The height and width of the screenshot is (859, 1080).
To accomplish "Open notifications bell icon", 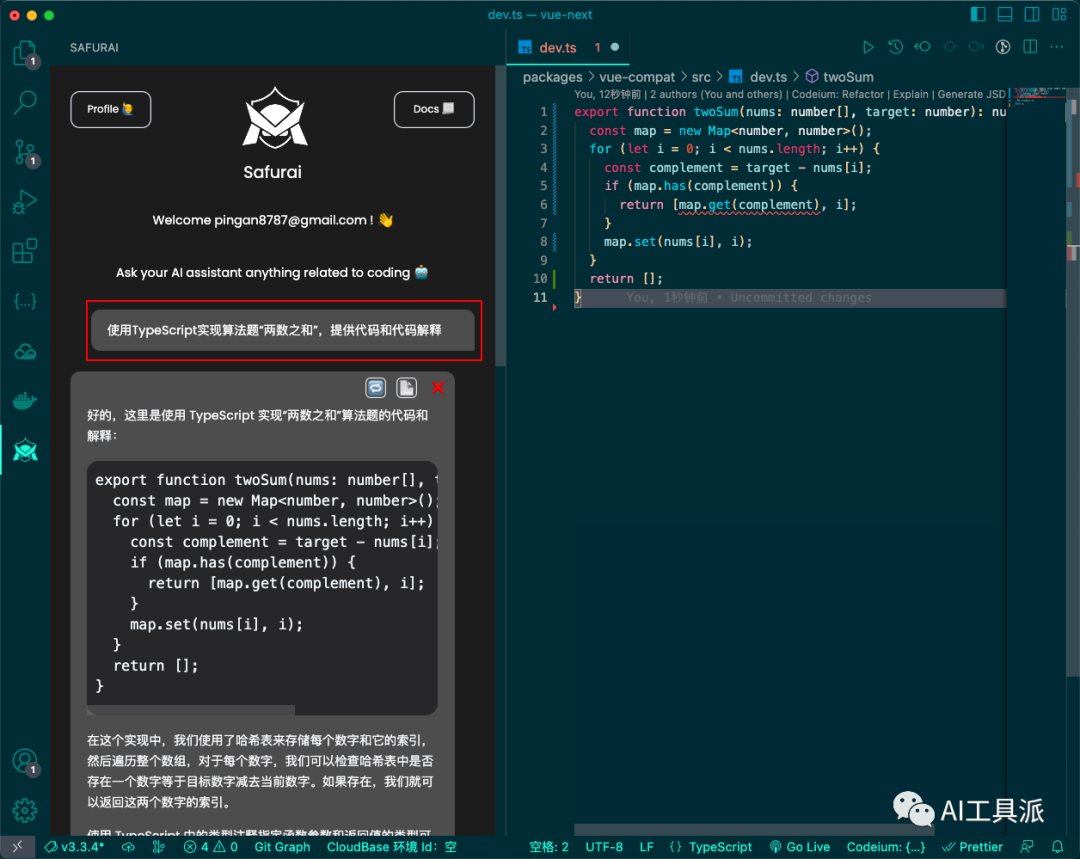I will point(1057,847).
